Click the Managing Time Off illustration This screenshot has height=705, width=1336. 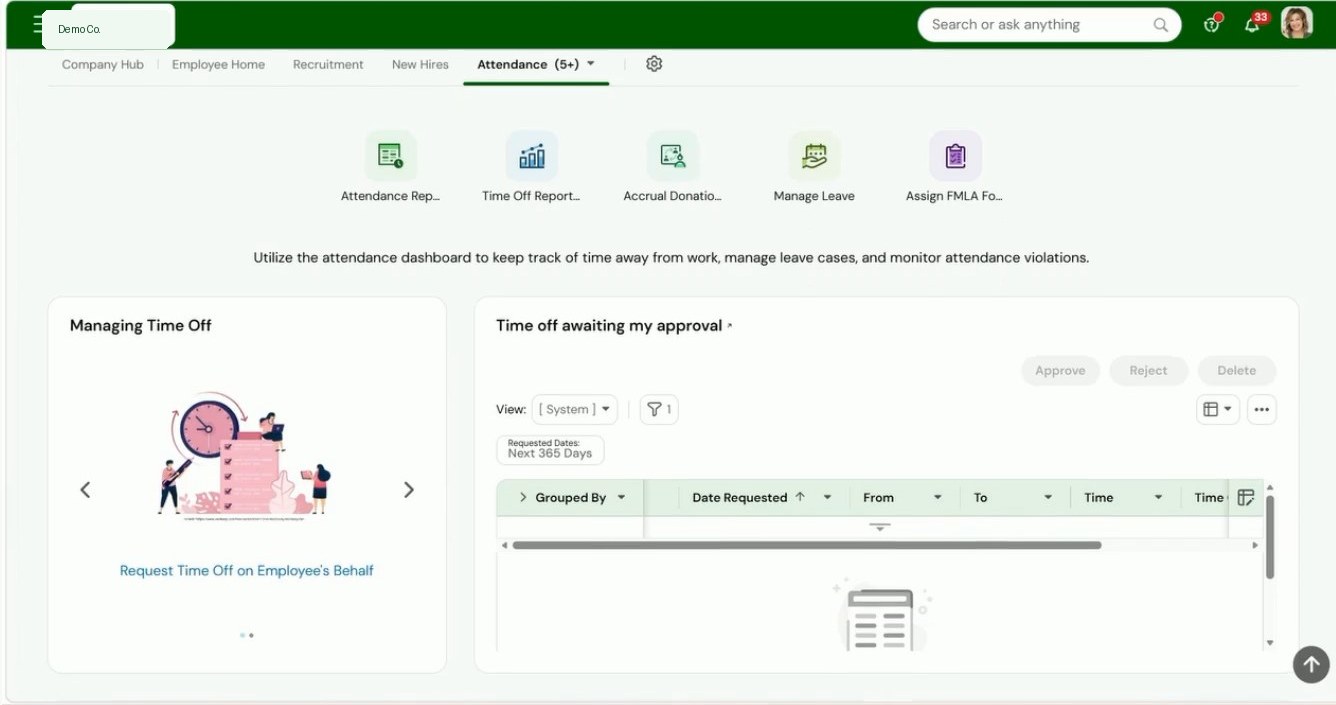tap(246, 457)
